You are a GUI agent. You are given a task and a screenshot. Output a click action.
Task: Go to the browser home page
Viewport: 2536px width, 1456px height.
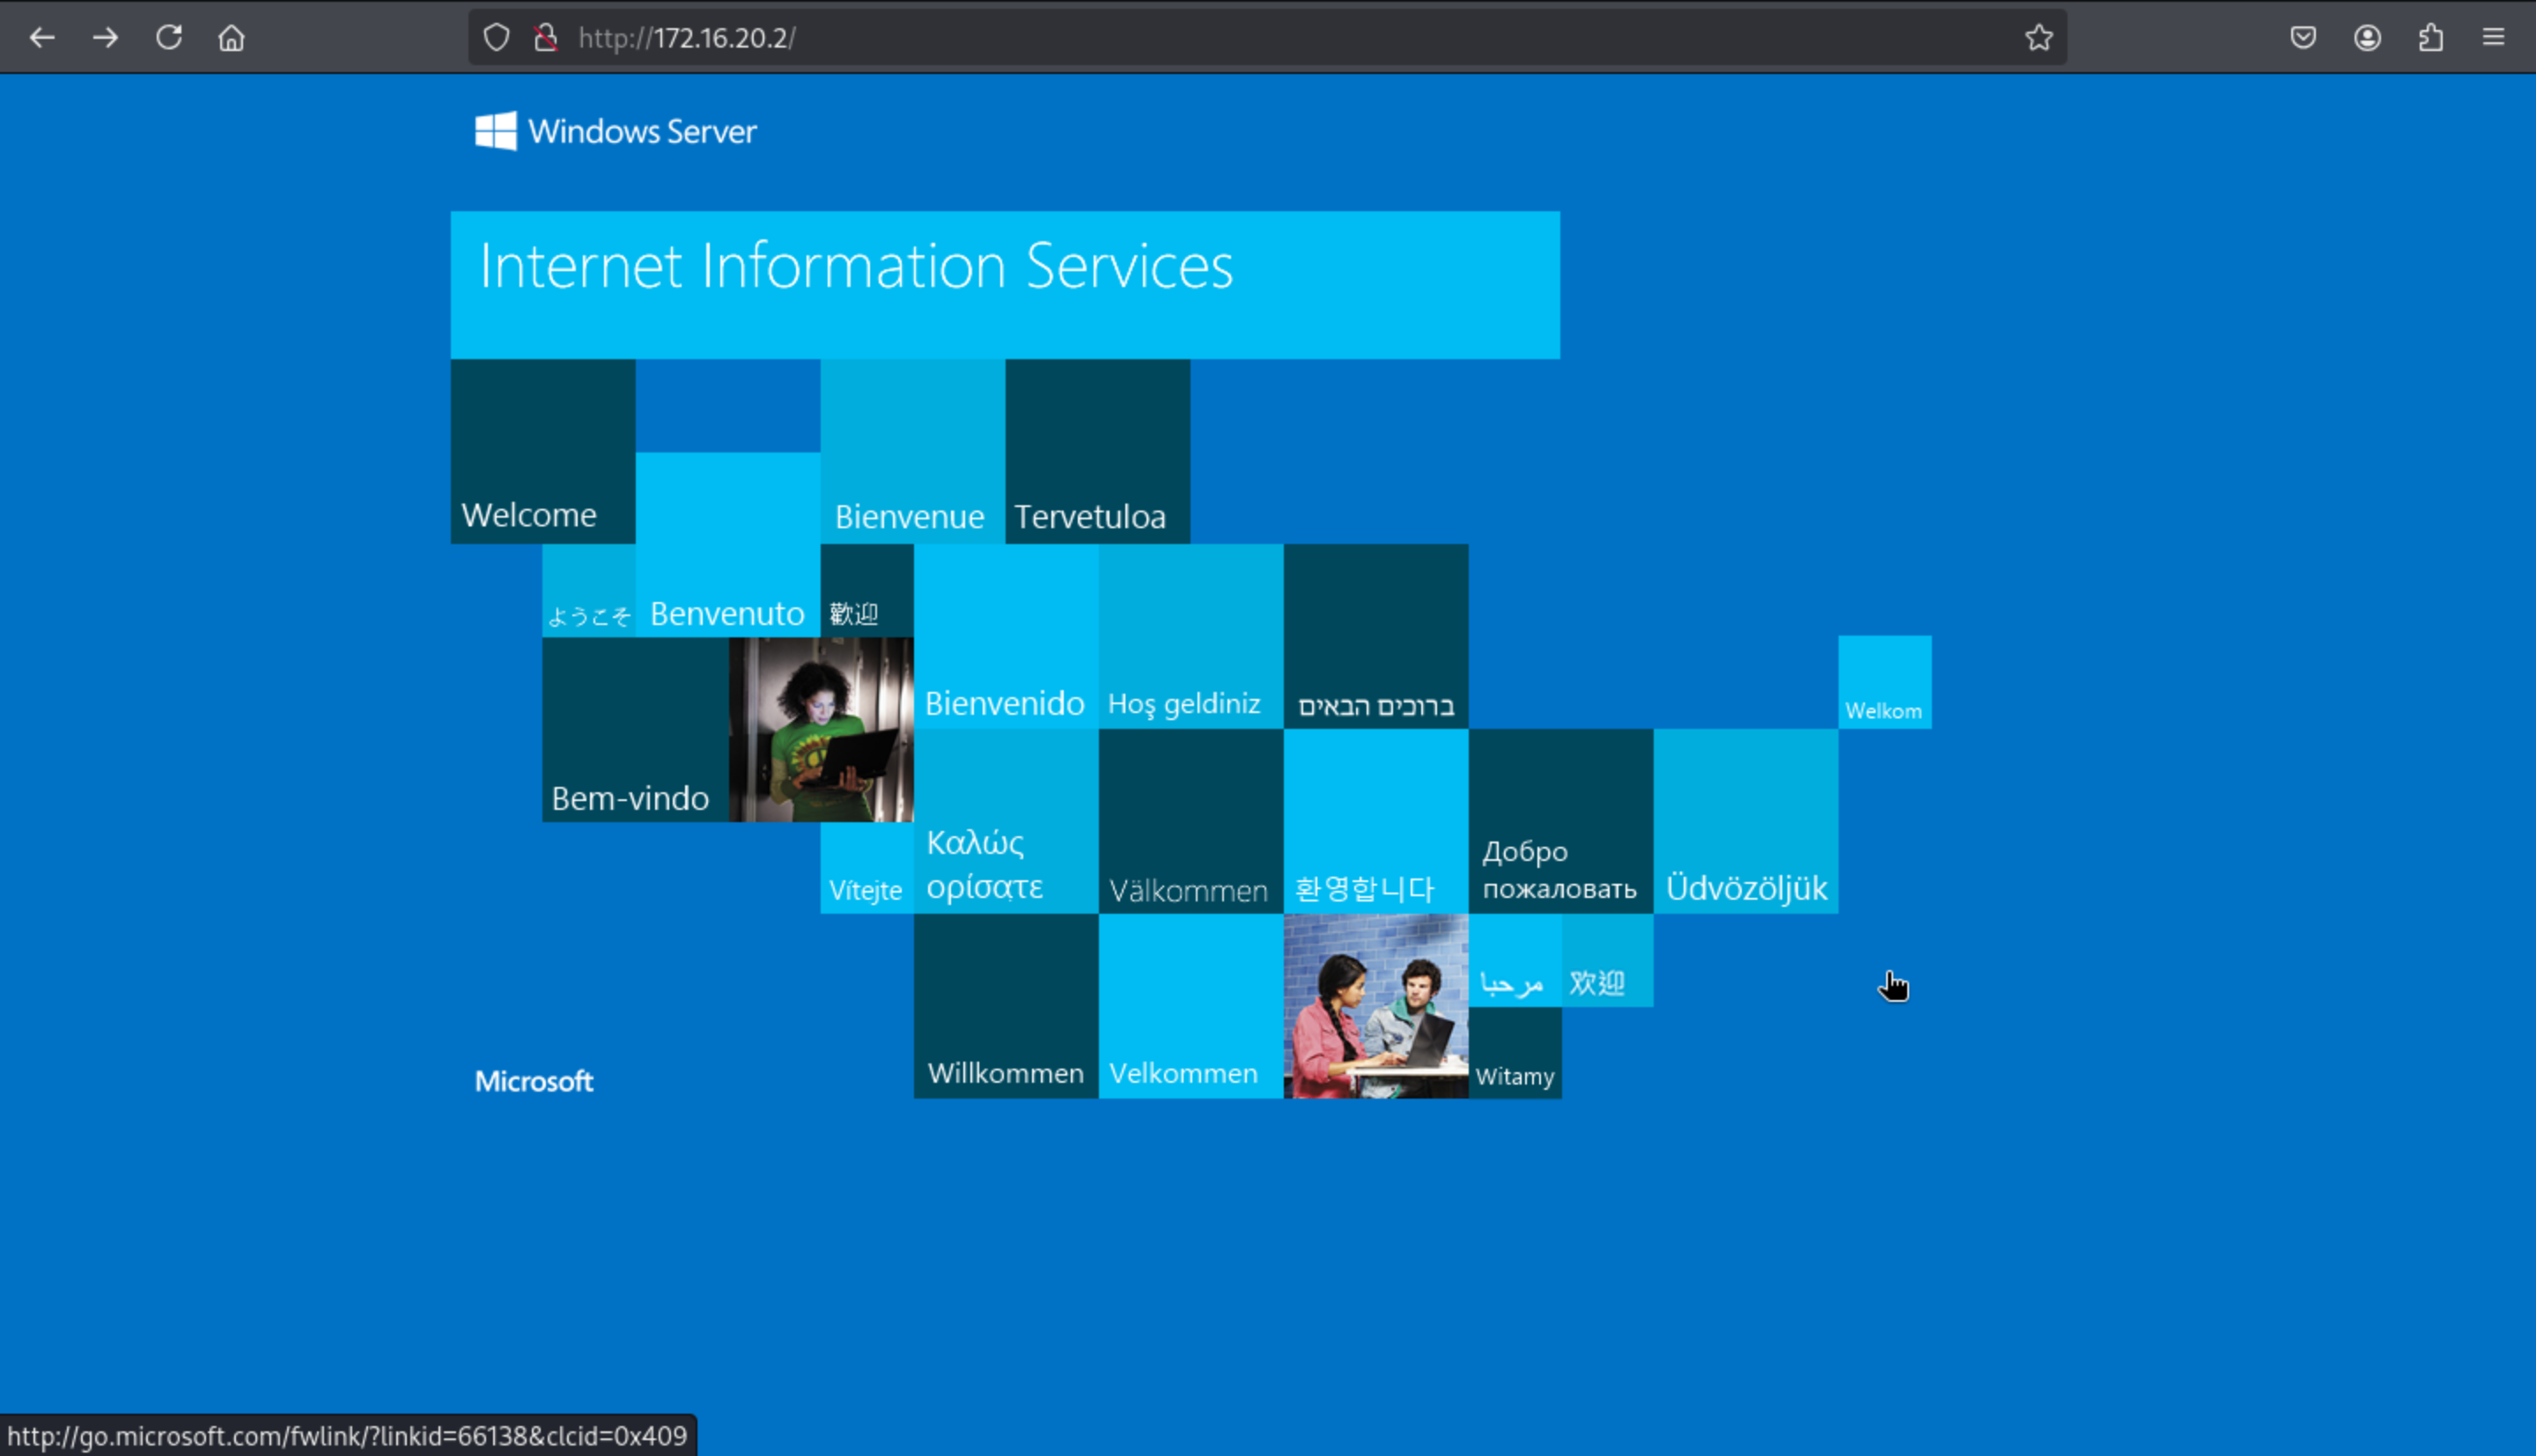click(231, 38)
